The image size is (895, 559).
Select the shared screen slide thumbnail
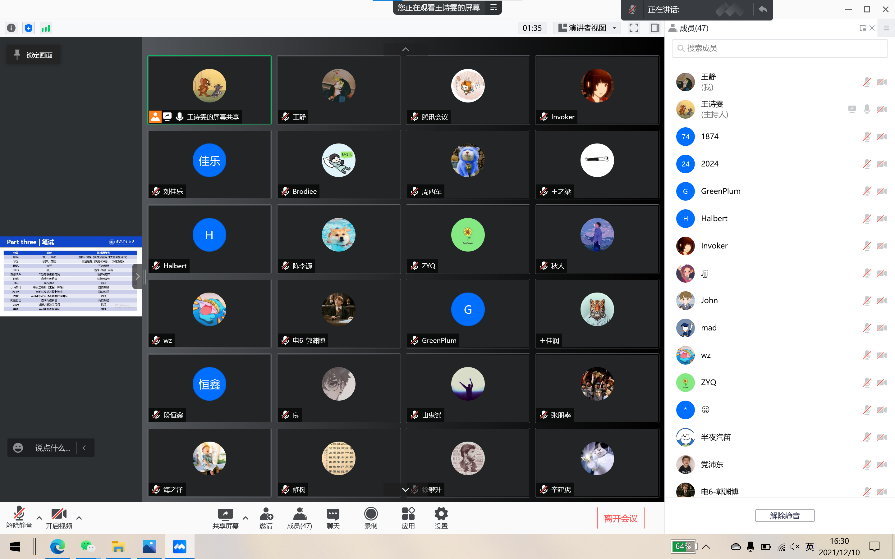tap(70, 275)
